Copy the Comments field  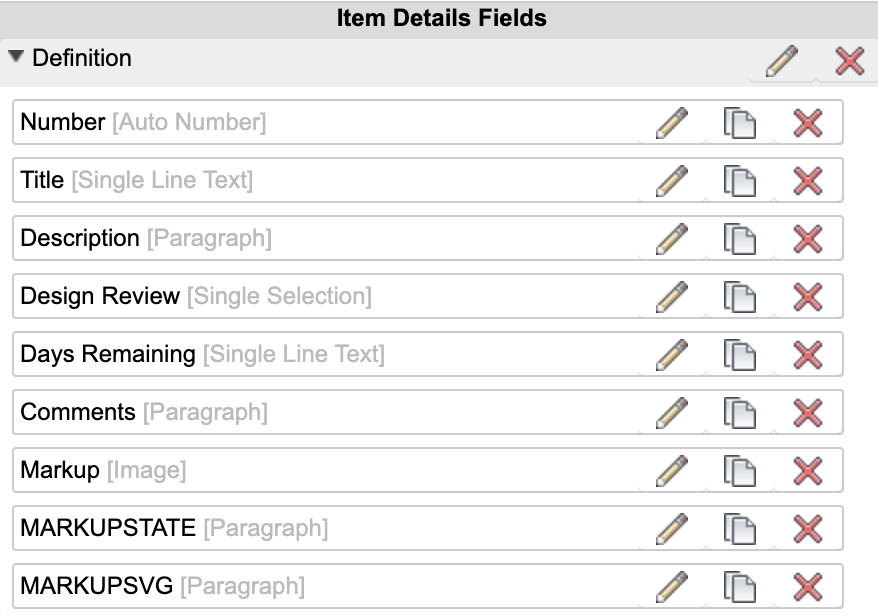[x=739, y=413]
